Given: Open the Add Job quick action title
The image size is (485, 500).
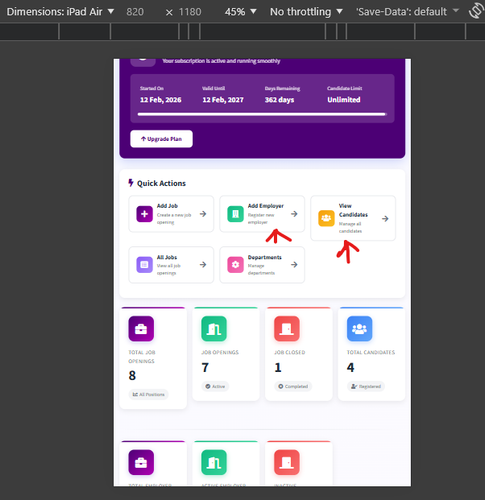Looking at the screenshot, I should coord(167,206).
